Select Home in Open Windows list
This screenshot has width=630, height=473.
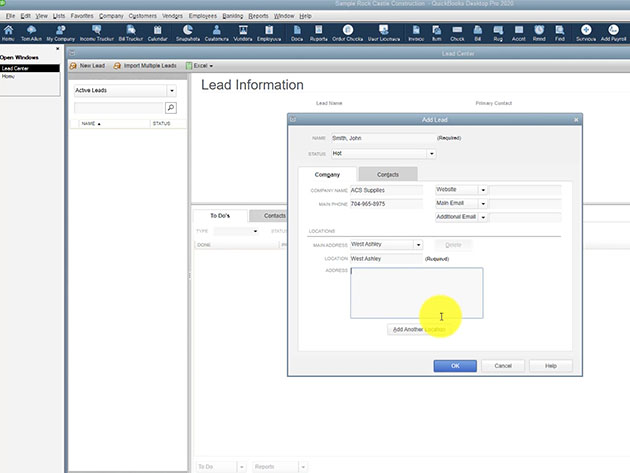30,76
